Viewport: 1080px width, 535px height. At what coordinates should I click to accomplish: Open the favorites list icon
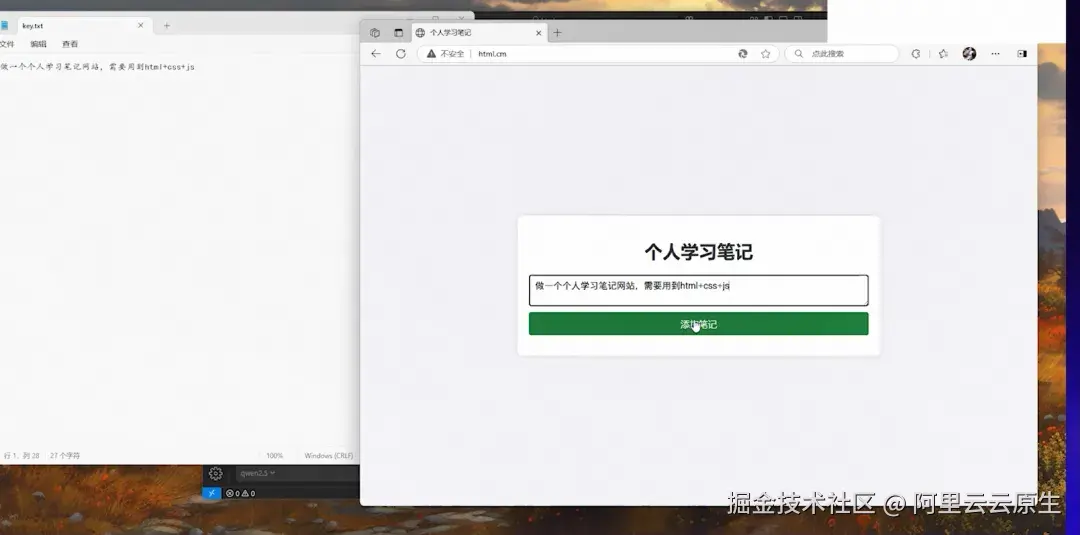pyautogui.click(x=943, y=54)
